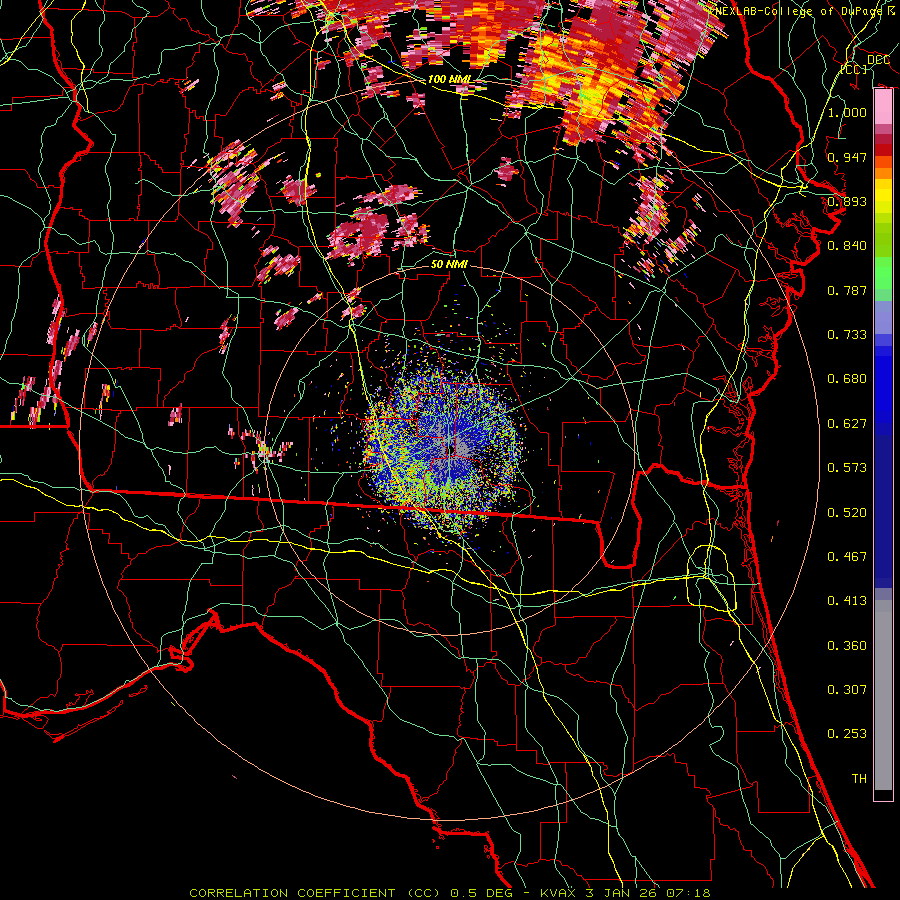The image size is (900, 900).
Task: Click the [CC] legend heading
Action: click(854, 69)
